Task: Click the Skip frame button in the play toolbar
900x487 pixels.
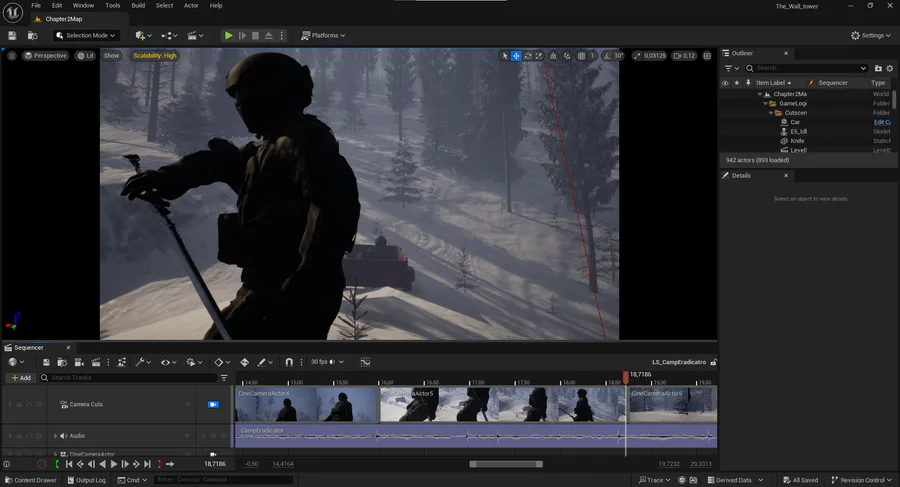Action: coord(242,36)
